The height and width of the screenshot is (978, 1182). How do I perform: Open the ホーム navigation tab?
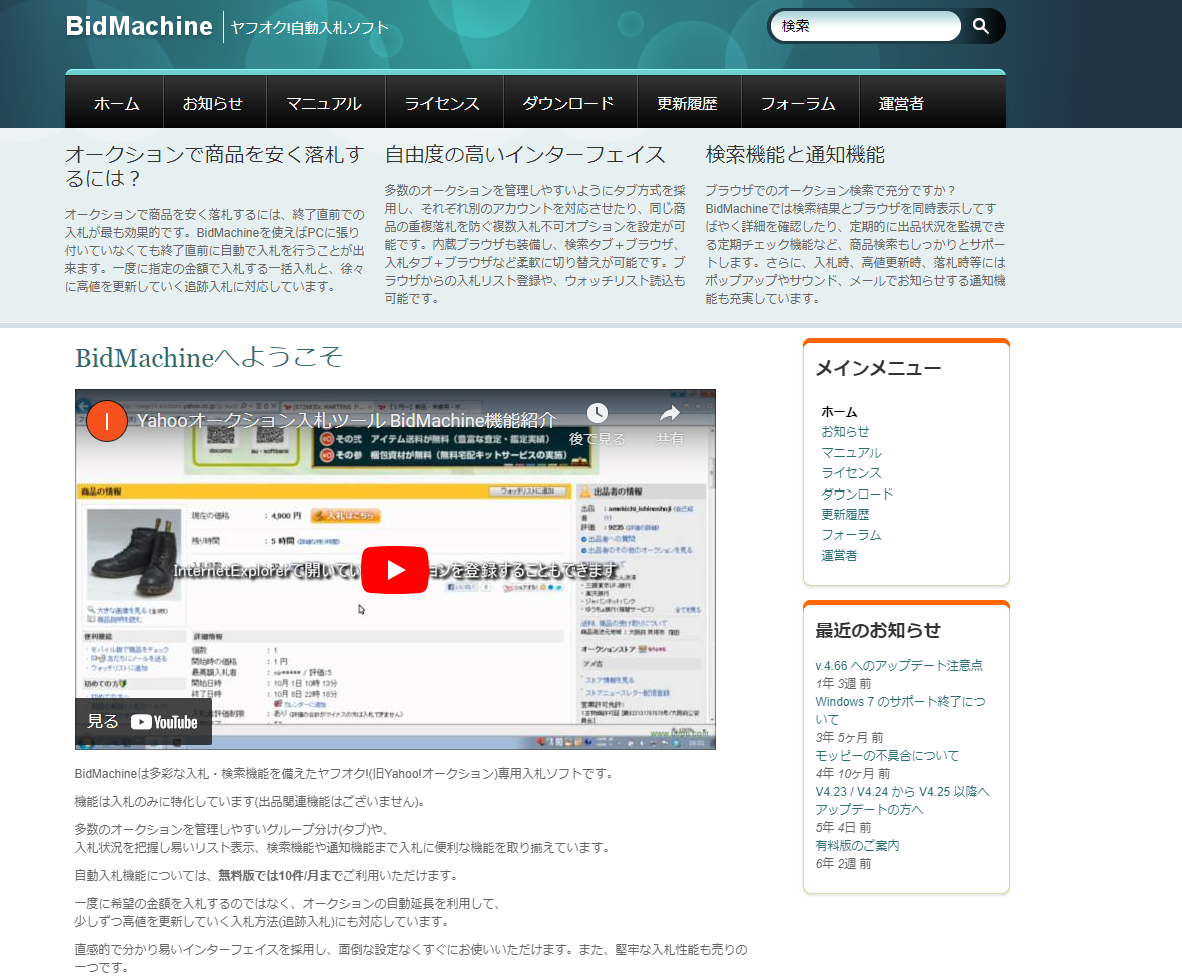(116, 103)
